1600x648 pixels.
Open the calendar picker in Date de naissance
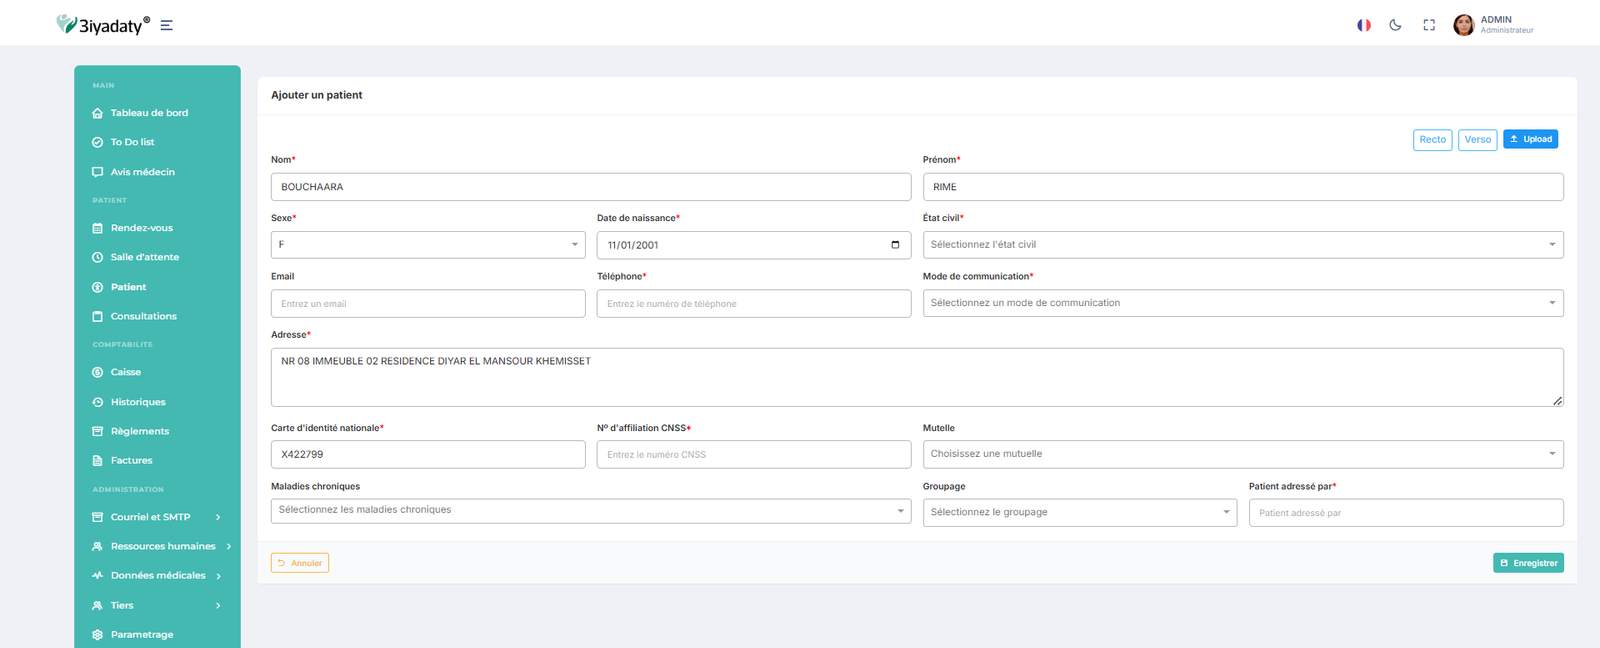(x=895, y=245)
